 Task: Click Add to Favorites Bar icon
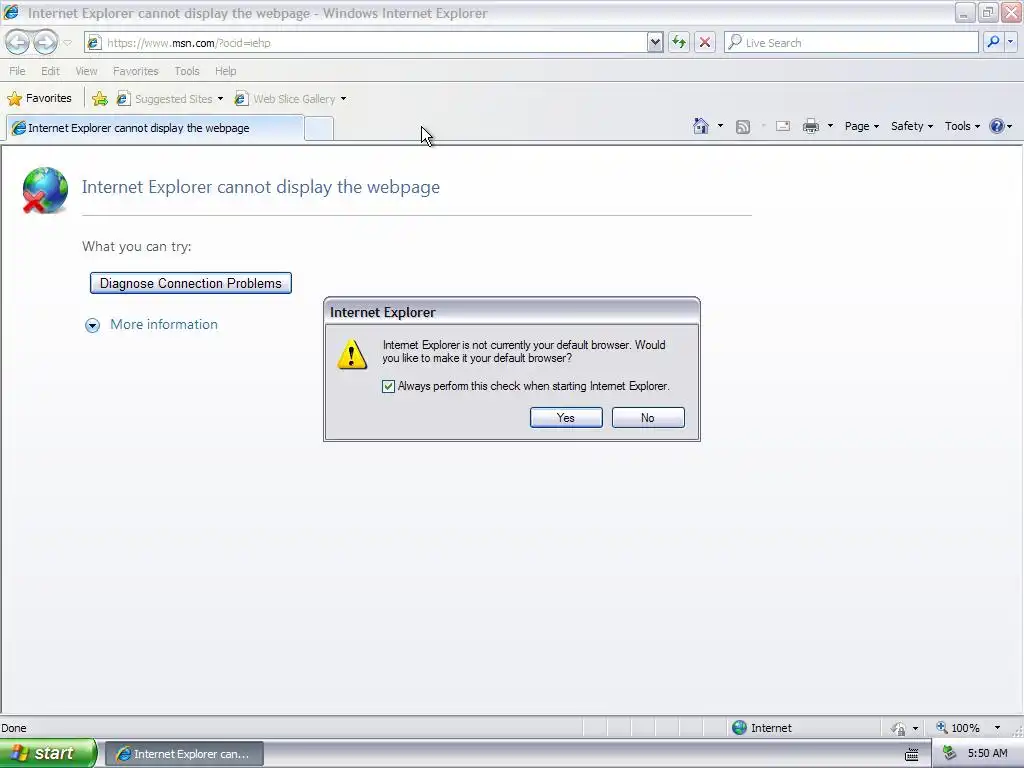100,99
